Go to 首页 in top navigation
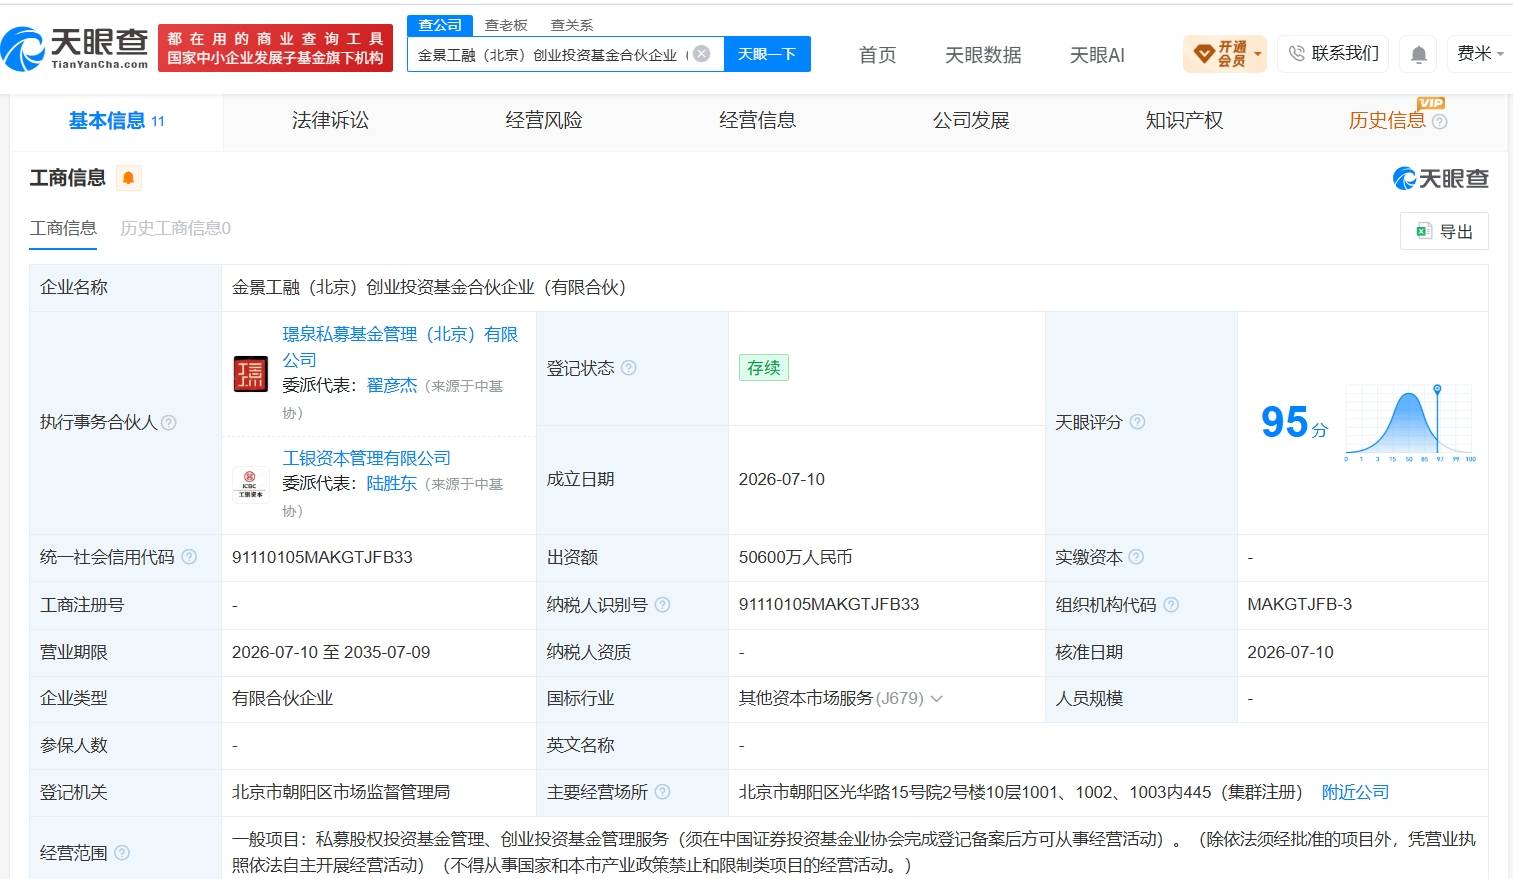This screenshot has width=1513, height=879. click(878, 55)
